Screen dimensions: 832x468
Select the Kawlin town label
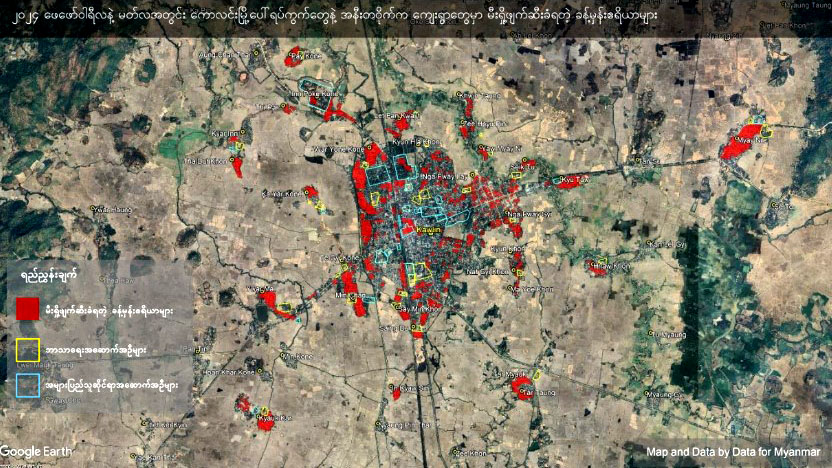[429, 230]
